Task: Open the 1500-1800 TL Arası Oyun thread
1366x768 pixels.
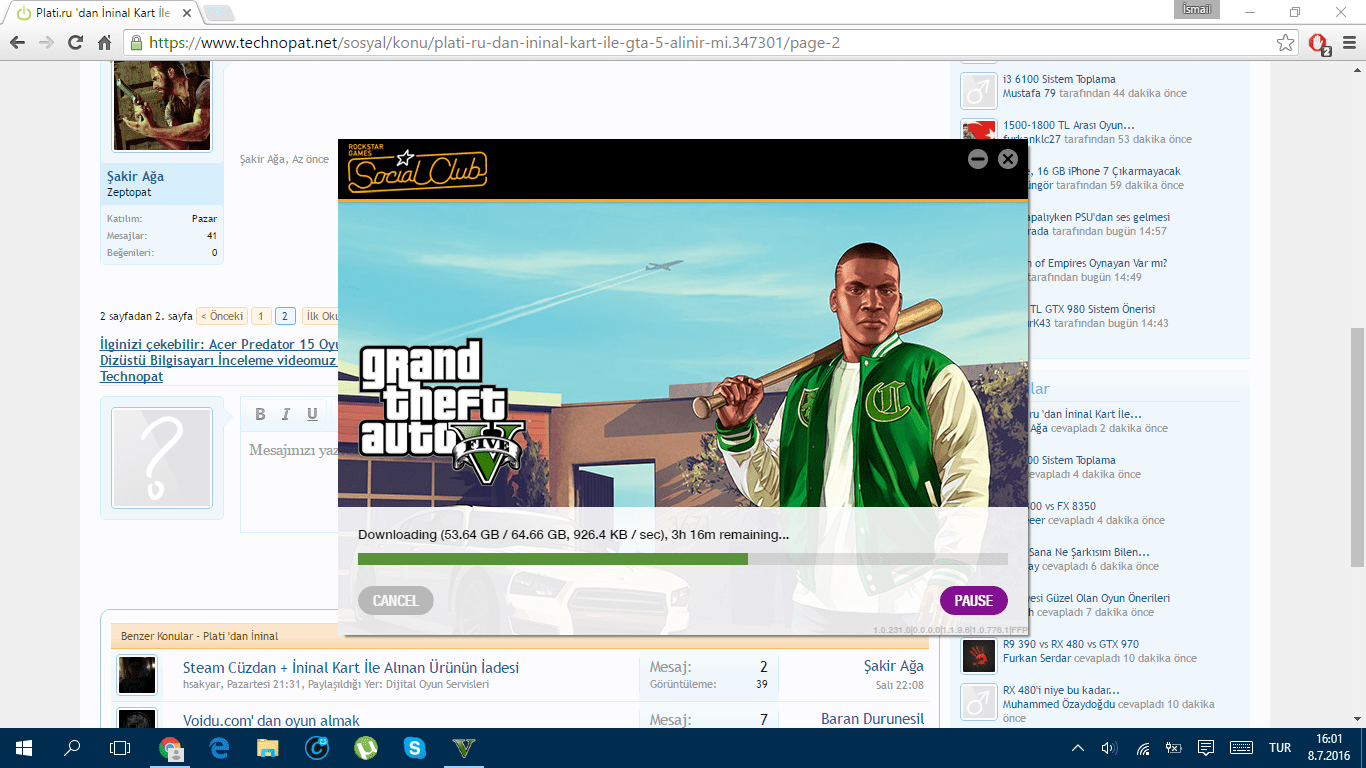Action: [1069, 125]
